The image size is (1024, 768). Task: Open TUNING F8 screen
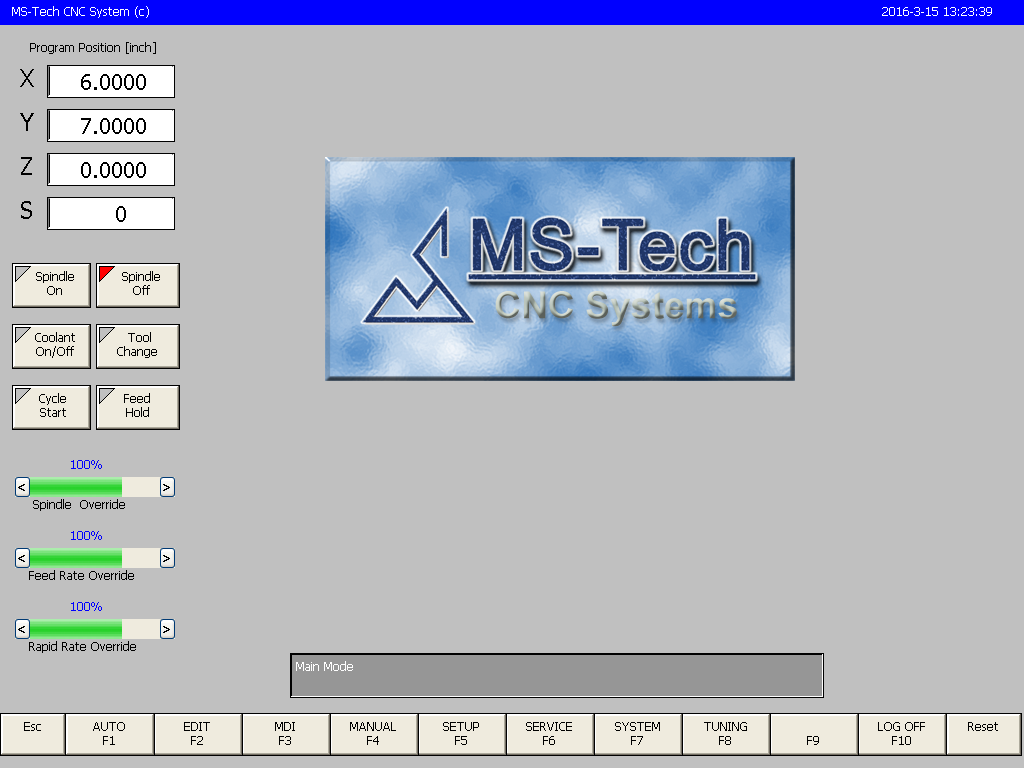pos(726,733)
